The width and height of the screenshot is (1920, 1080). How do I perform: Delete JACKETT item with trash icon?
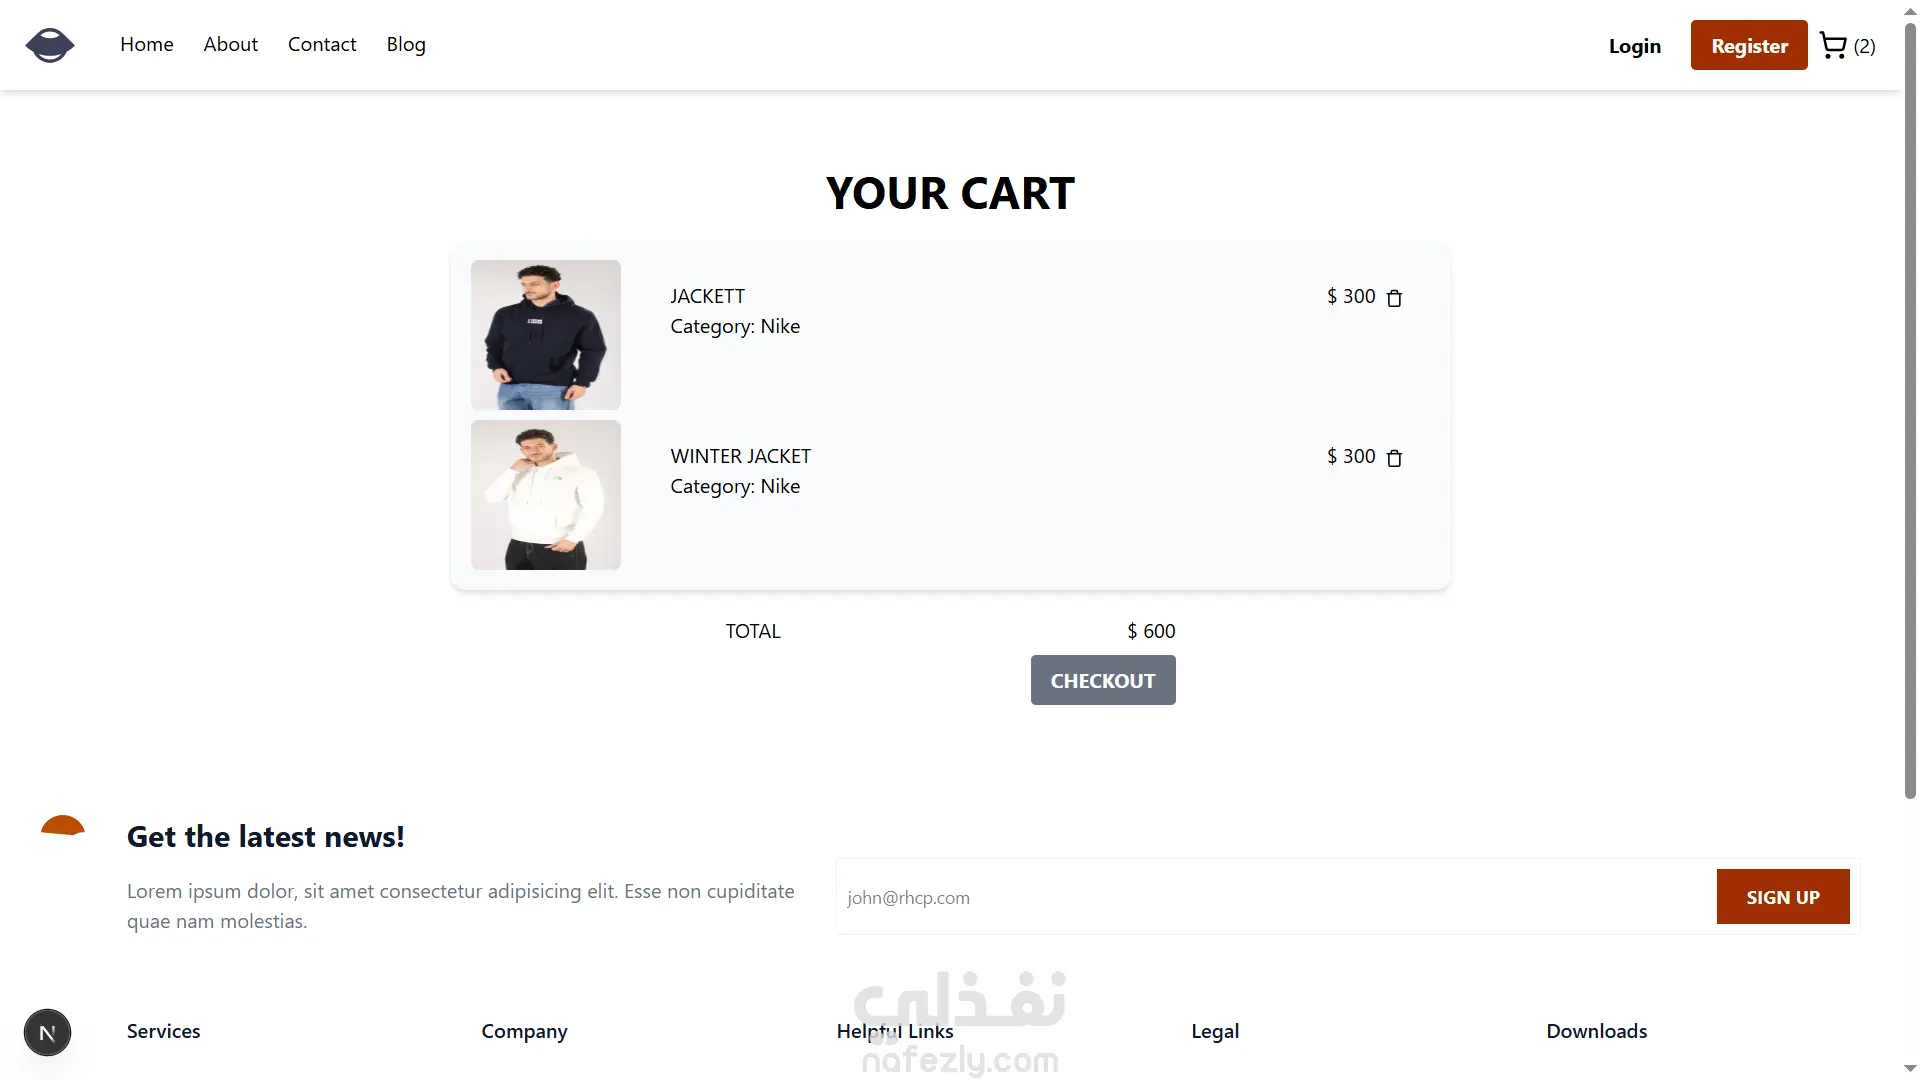[x=1394, y=298]
